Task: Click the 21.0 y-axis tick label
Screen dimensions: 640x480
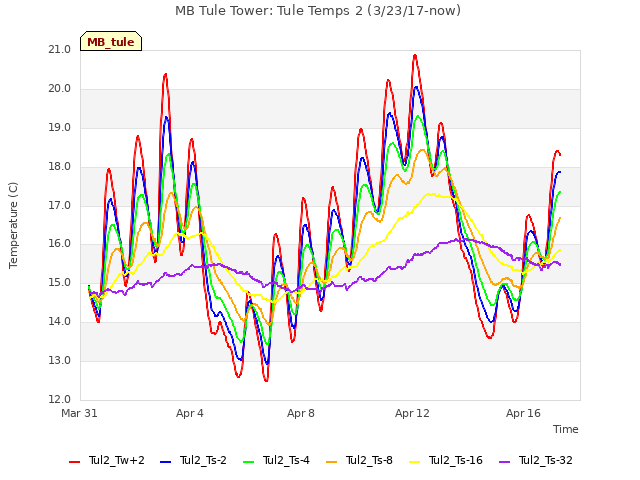Action: click(60, 50)
